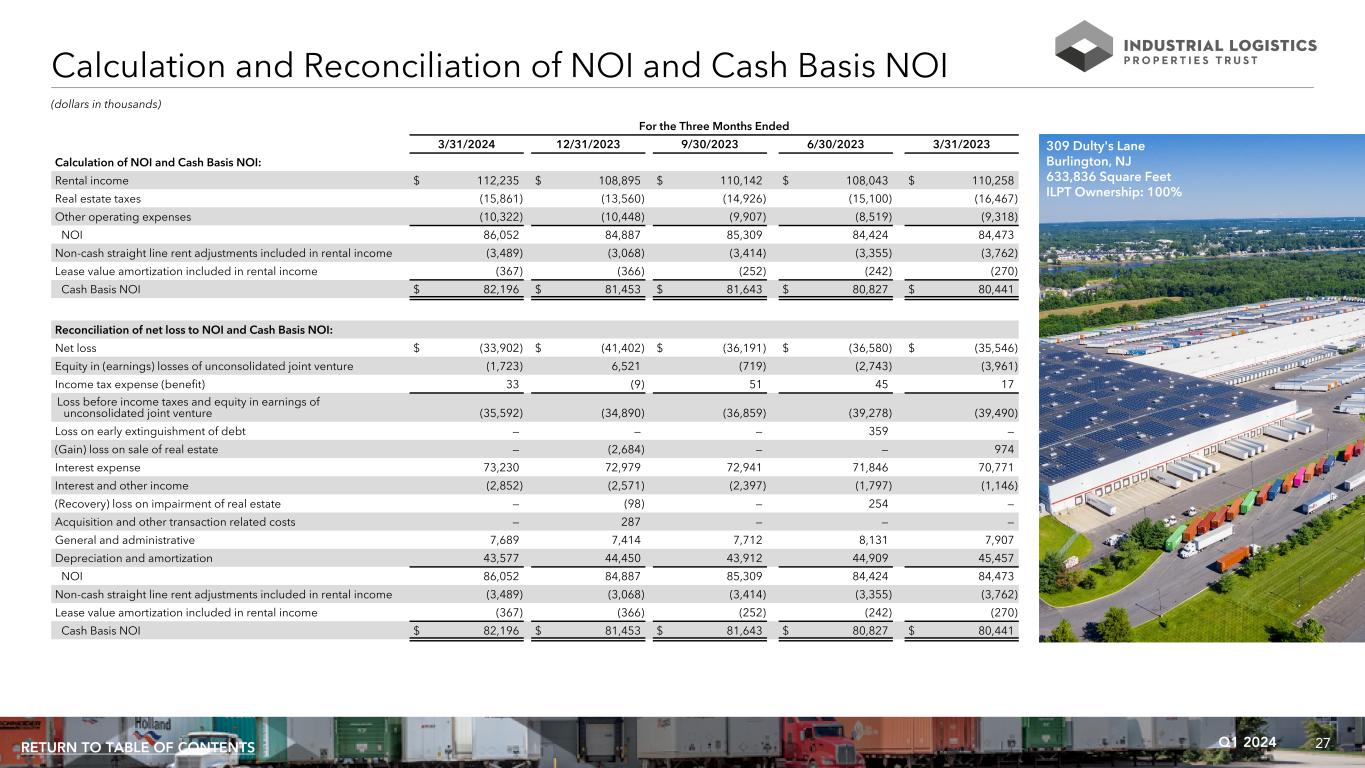
Task: Click the 6/30/2023 column header
Action: (x=836, y=144)
